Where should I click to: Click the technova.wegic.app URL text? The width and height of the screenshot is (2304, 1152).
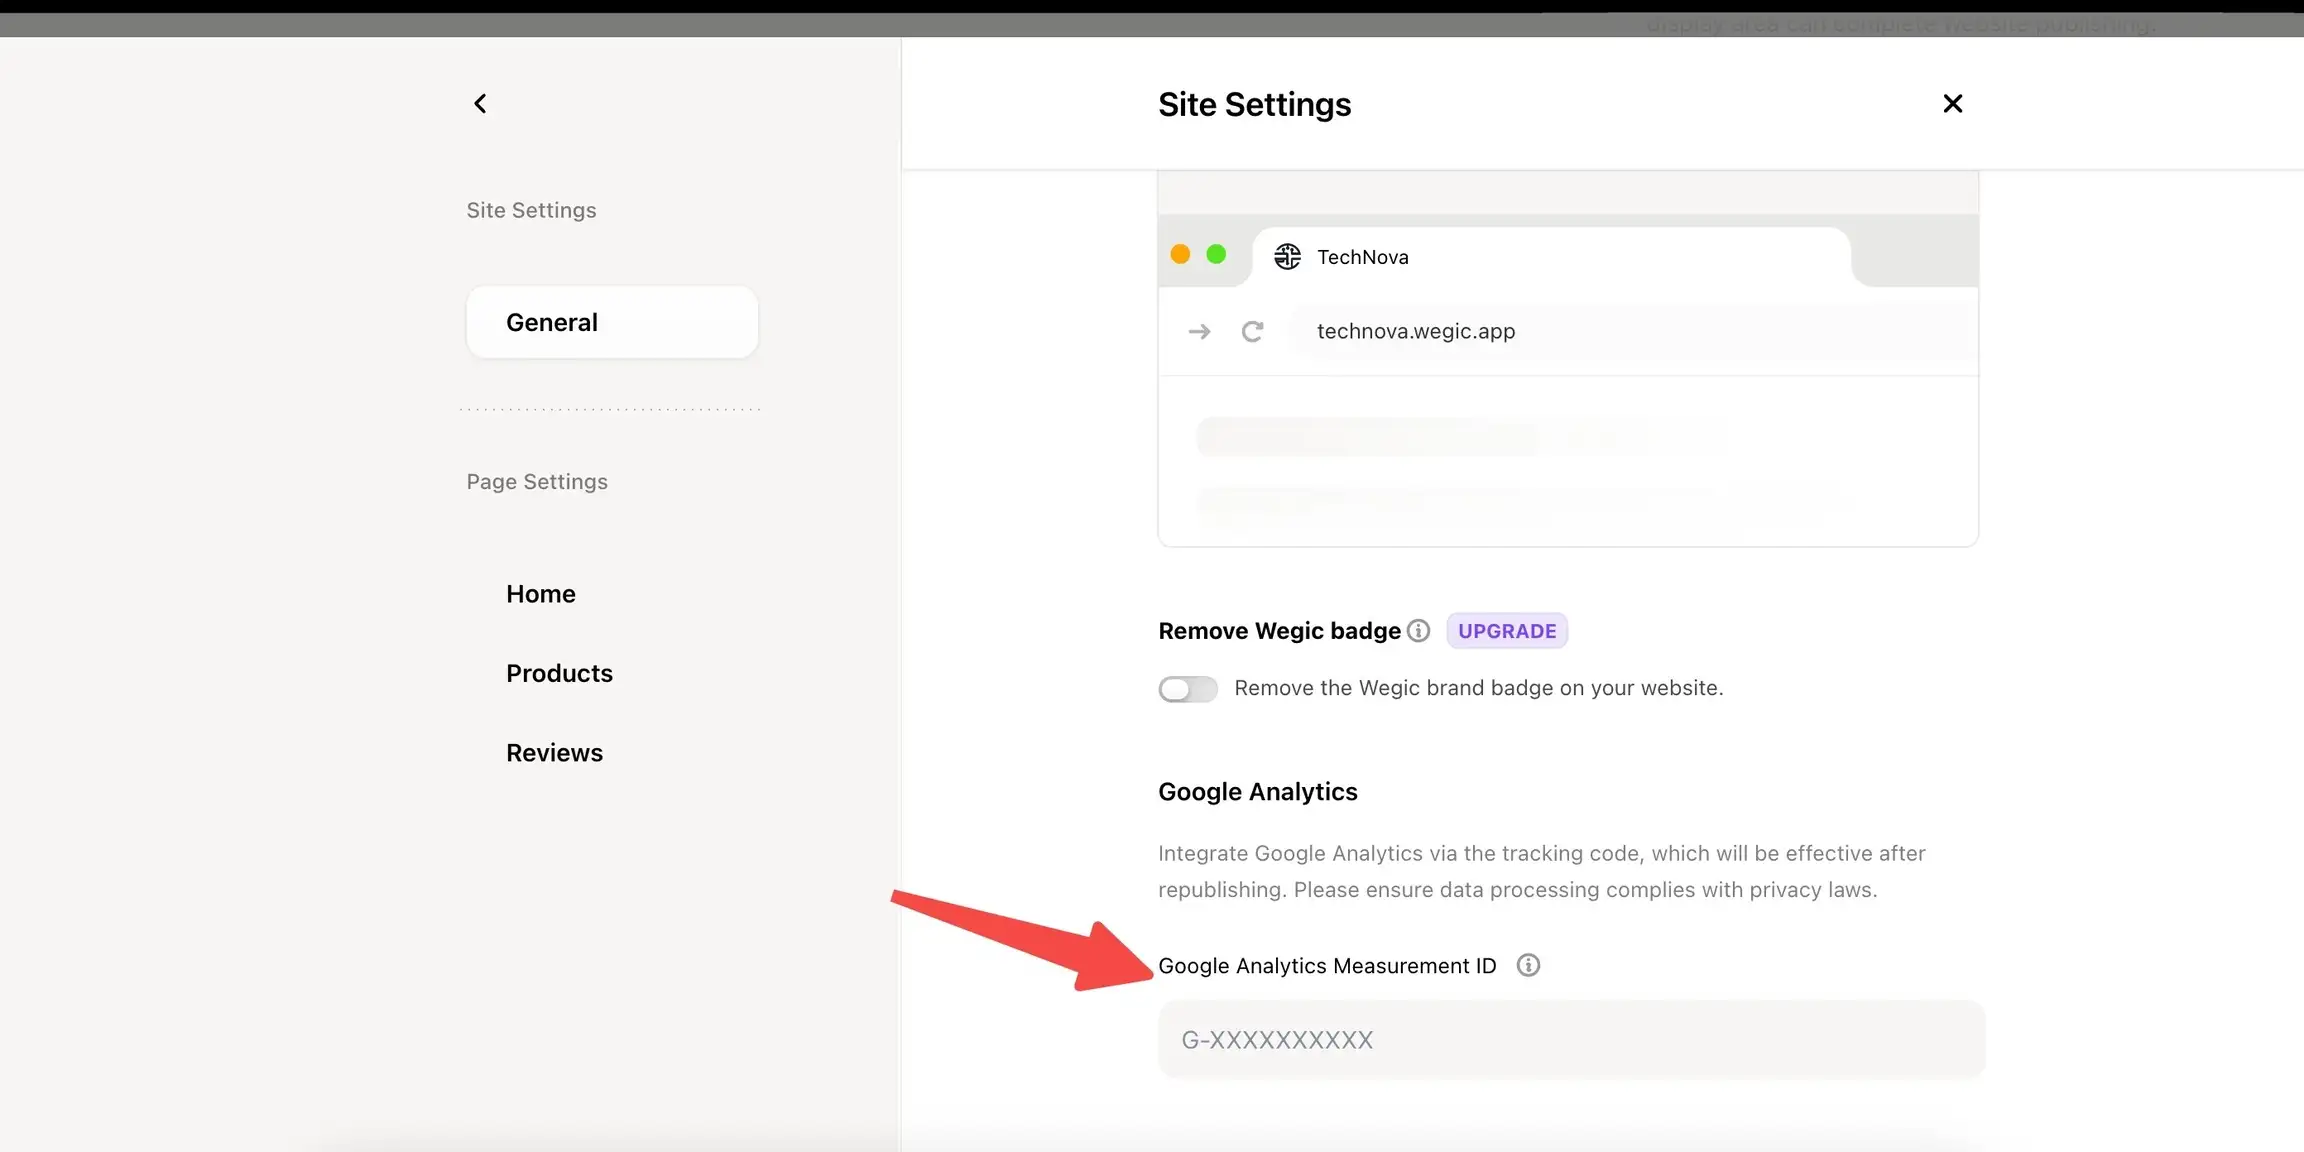pyautogui.click(x=1416, y=331)
